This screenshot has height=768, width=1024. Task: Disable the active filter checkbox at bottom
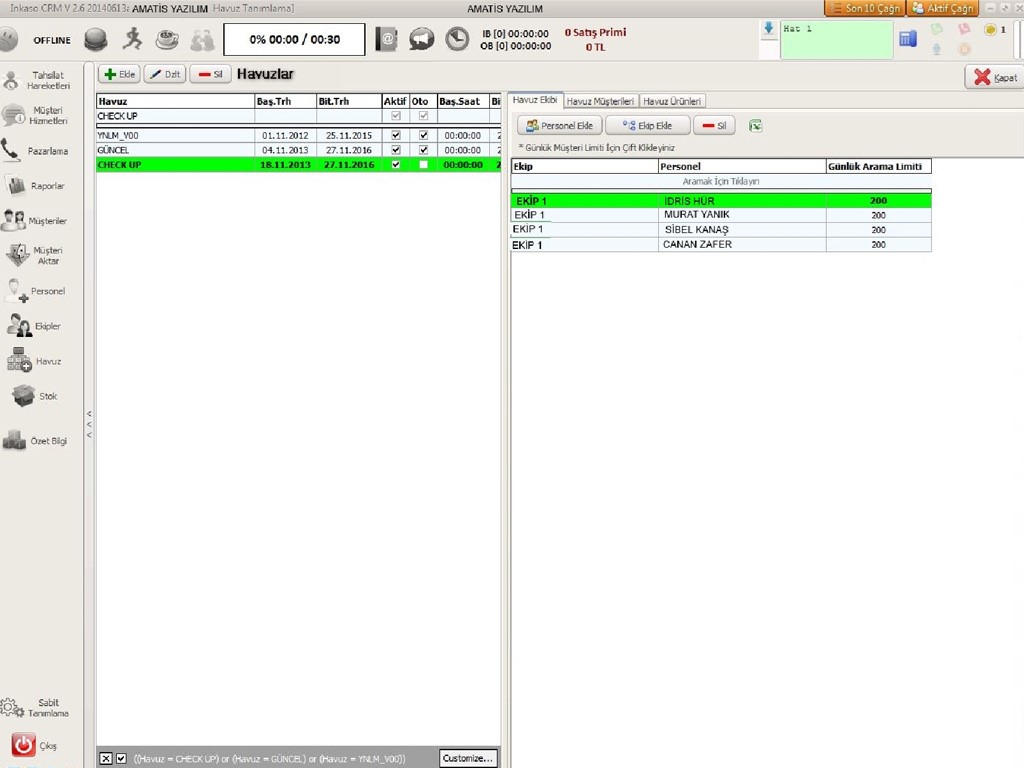[x=121, y=759]
